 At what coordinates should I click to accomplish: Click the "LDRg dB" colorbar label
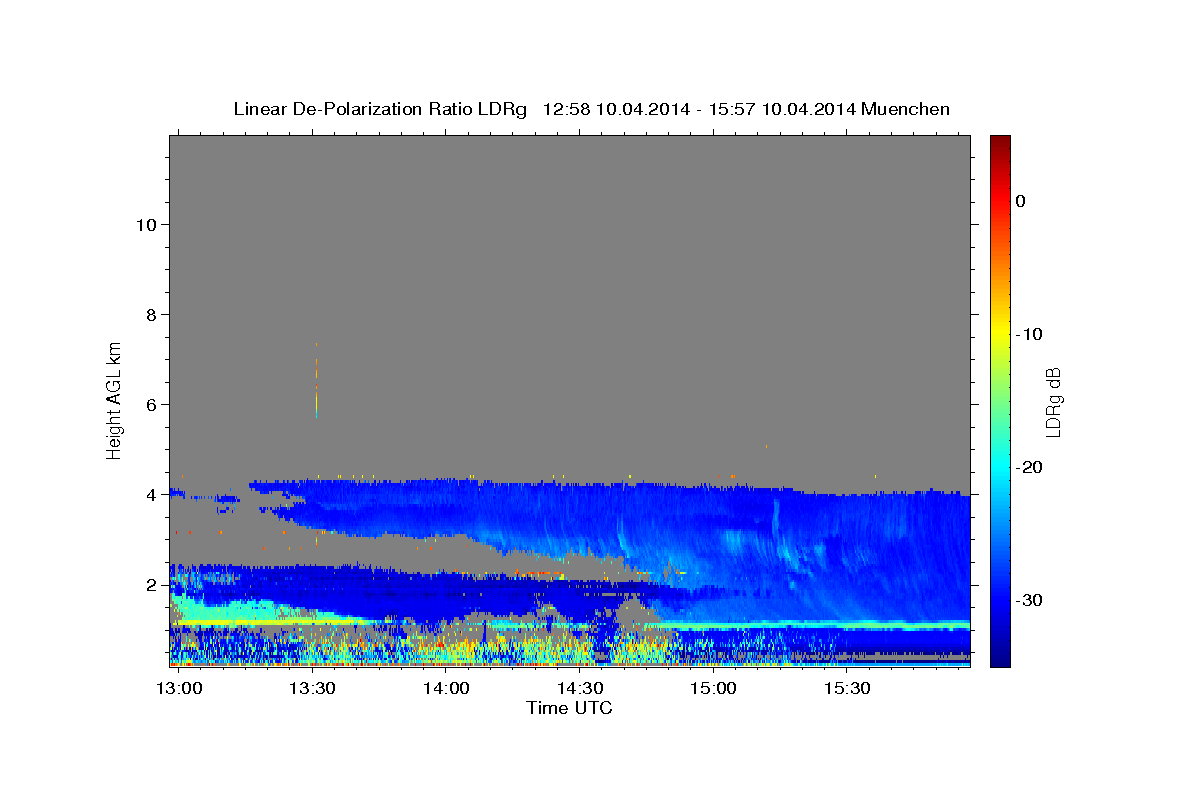point(1052,402)
